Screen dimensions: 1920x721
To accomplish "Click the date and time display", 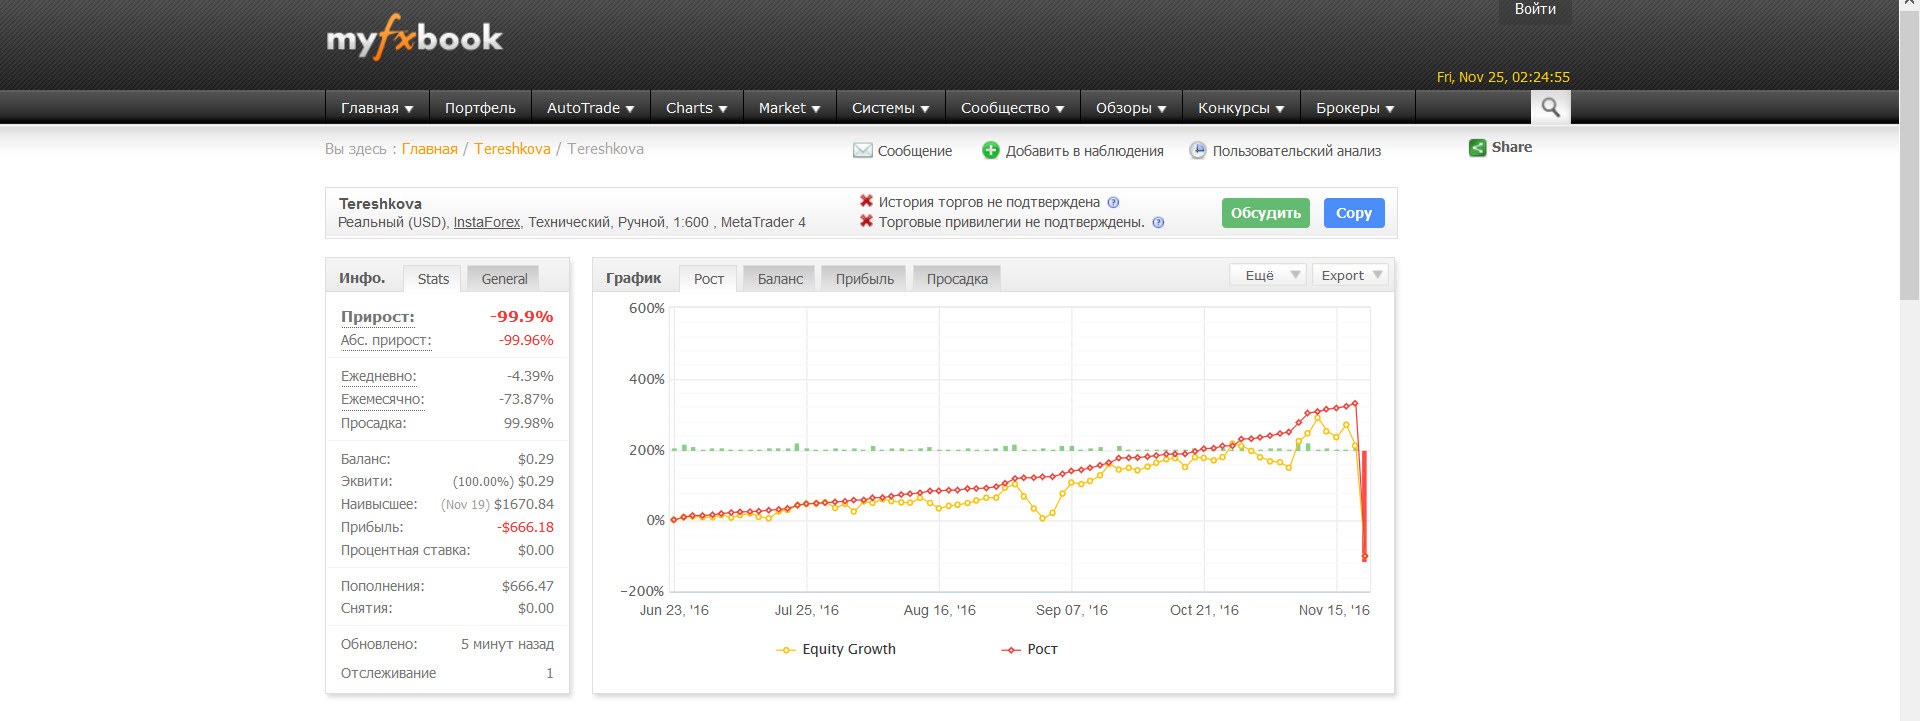I will pyautogui.click(x=1503, y=77).
